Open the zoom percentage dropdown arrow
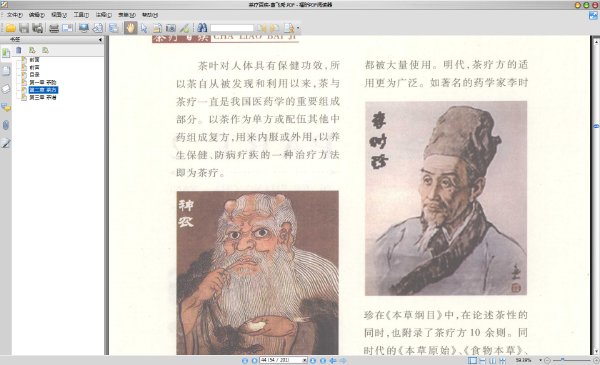Screen dimensions: 600x365 540,360
